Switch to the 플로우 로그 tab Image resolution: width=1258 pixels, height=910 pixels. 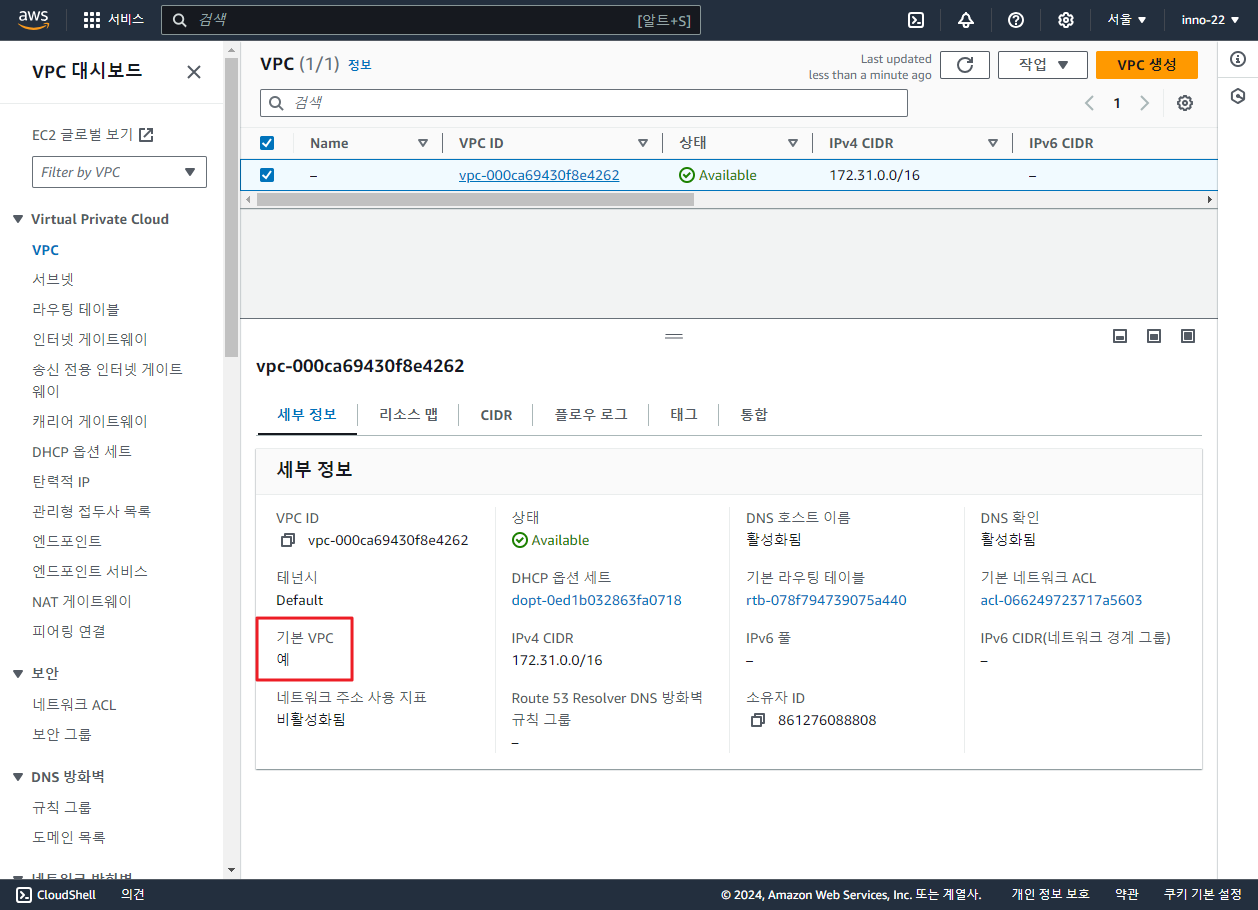(x=591, y=414)
